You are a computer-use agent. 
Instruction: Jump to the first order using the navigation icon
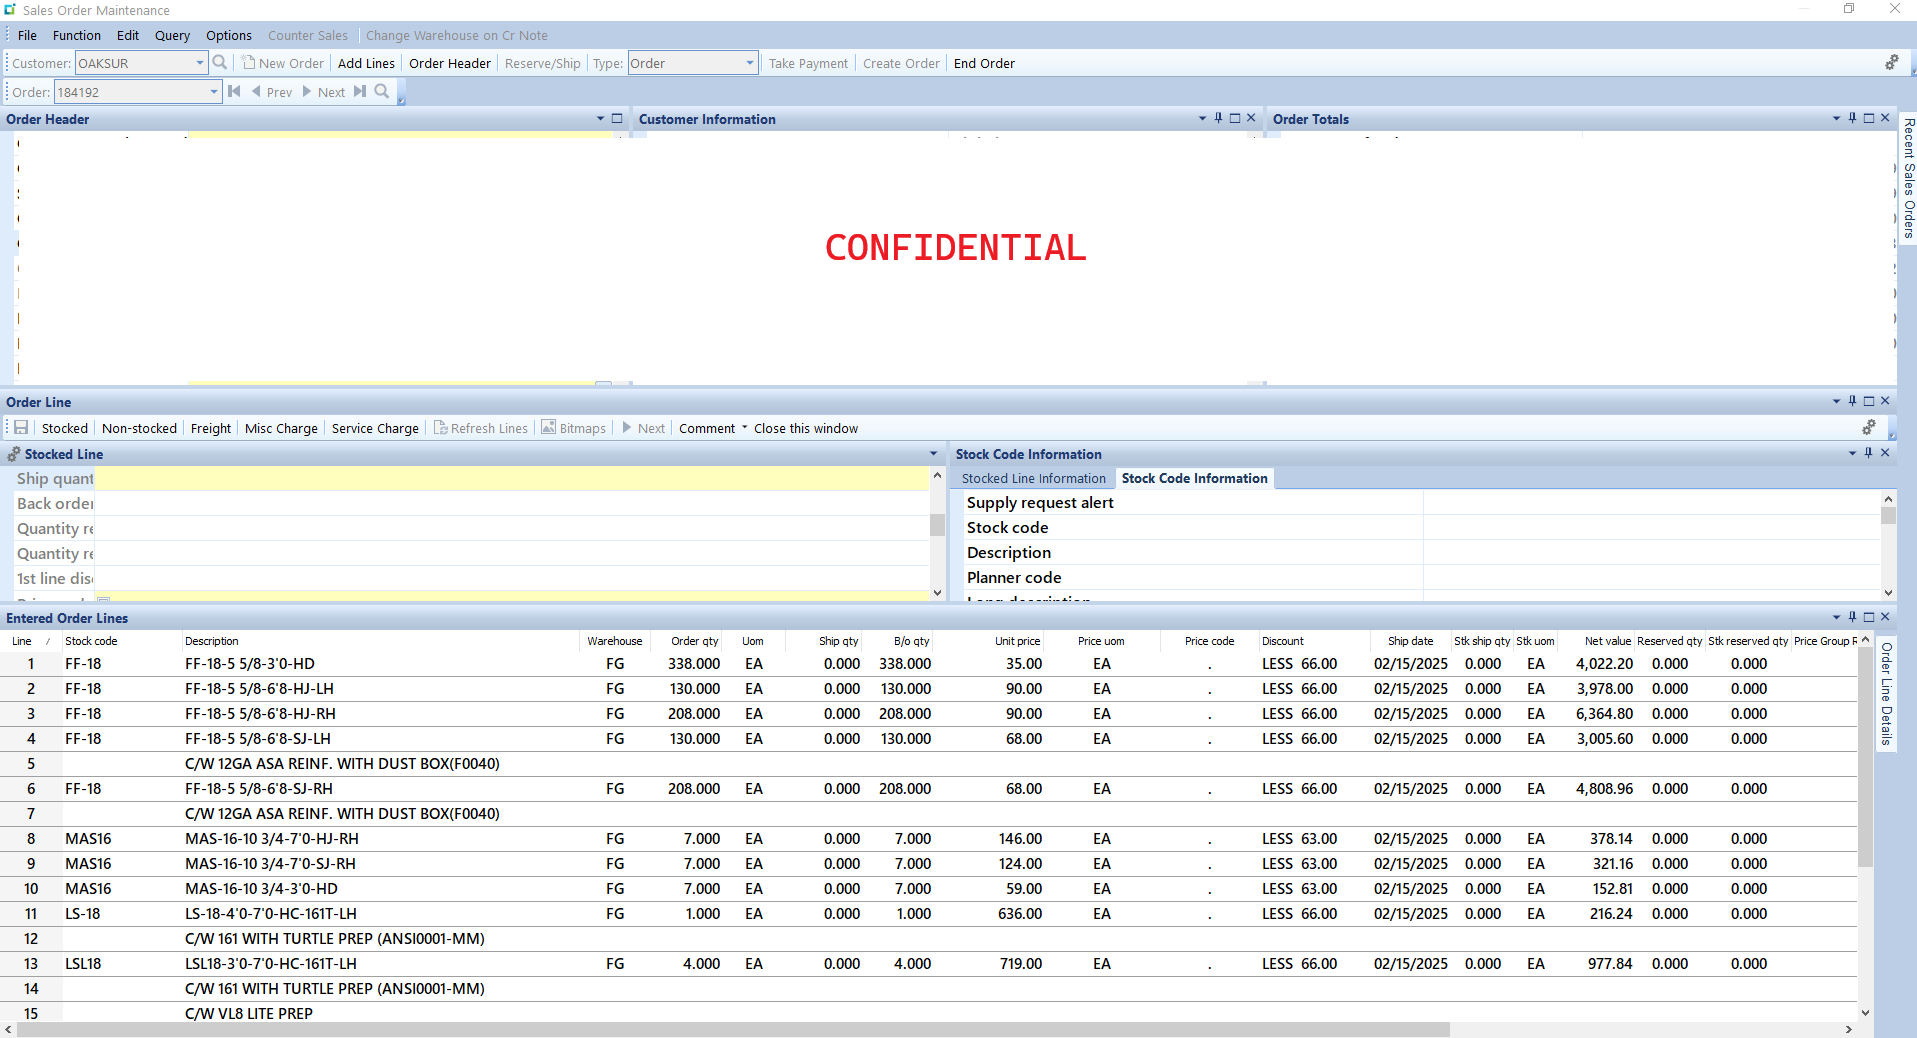coord(235,92)
